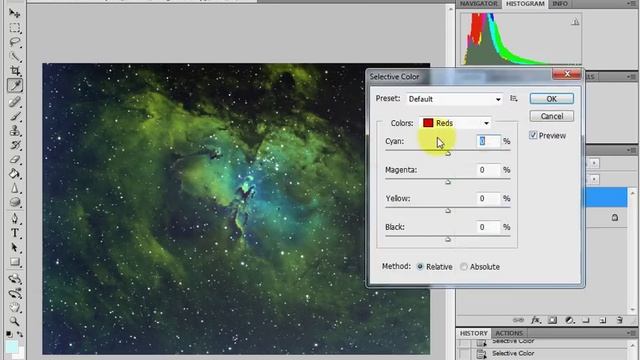Image resolution: width=640 pixels, height=360 pixels.
Task: Select the Rectangle shape tool
Action: 15,262
